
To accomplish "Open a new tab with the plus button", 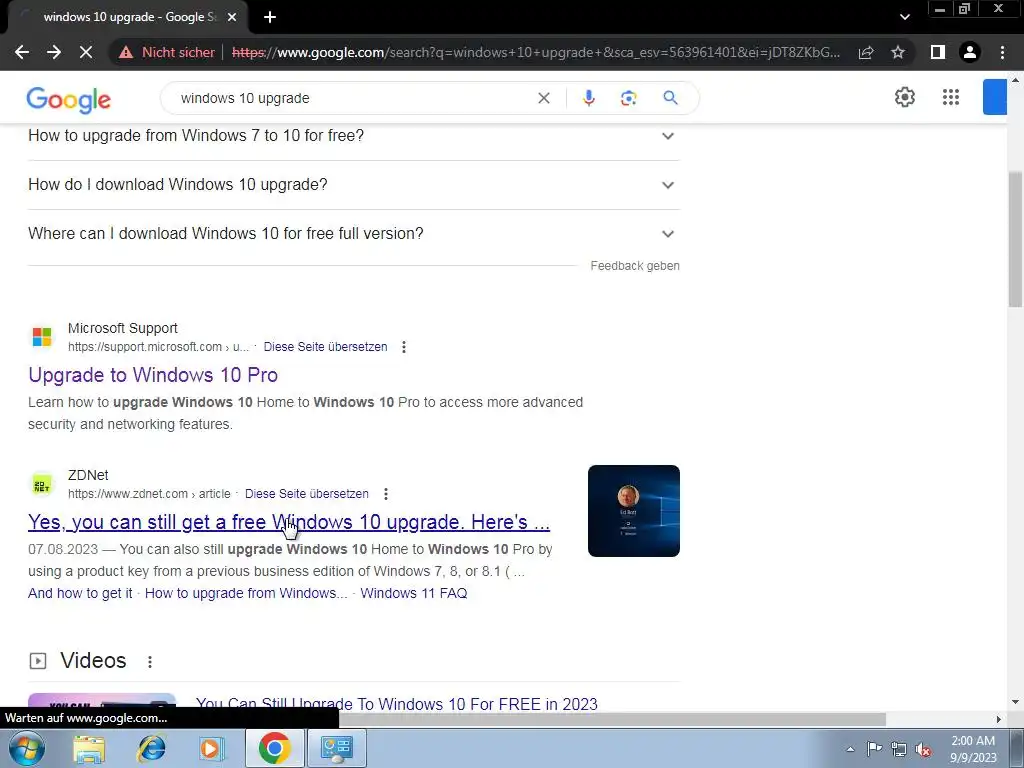I will coord(270,18).
